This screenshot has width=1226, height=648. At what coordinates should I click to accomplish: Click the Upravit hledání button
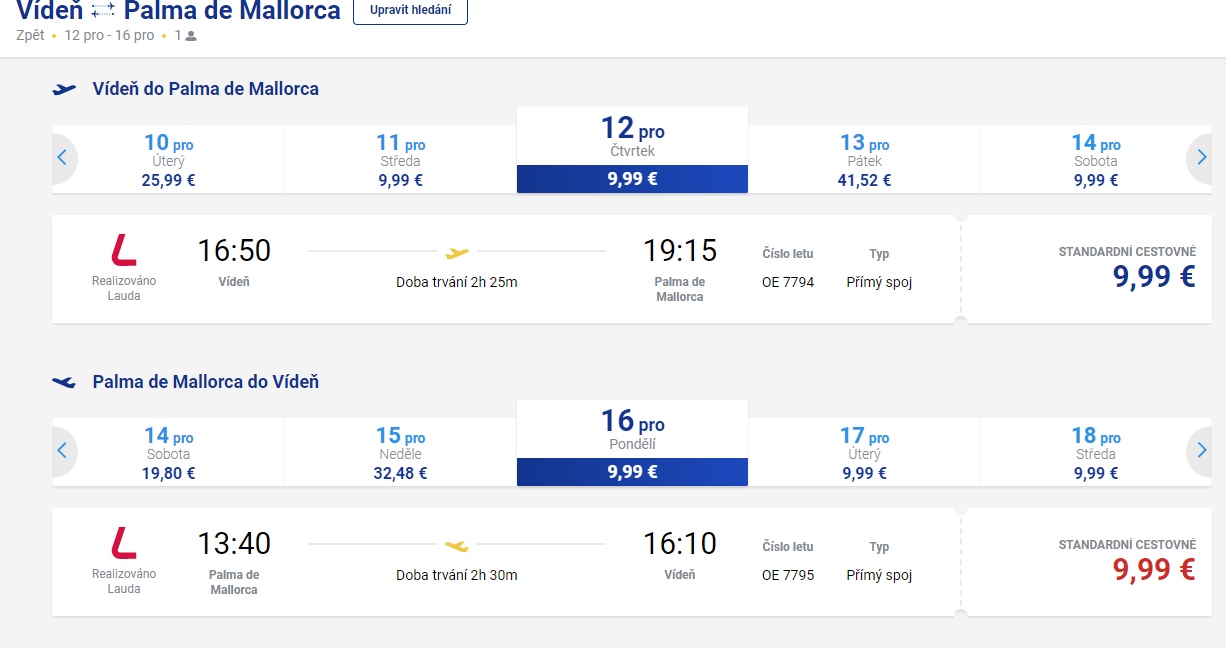tap(410, 12)
